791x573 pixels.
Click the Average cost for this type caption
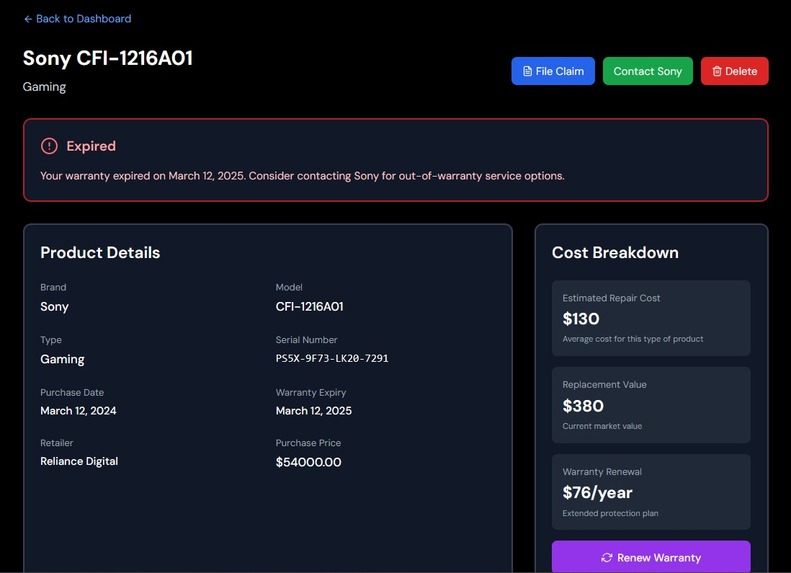(x=633, y=339)
